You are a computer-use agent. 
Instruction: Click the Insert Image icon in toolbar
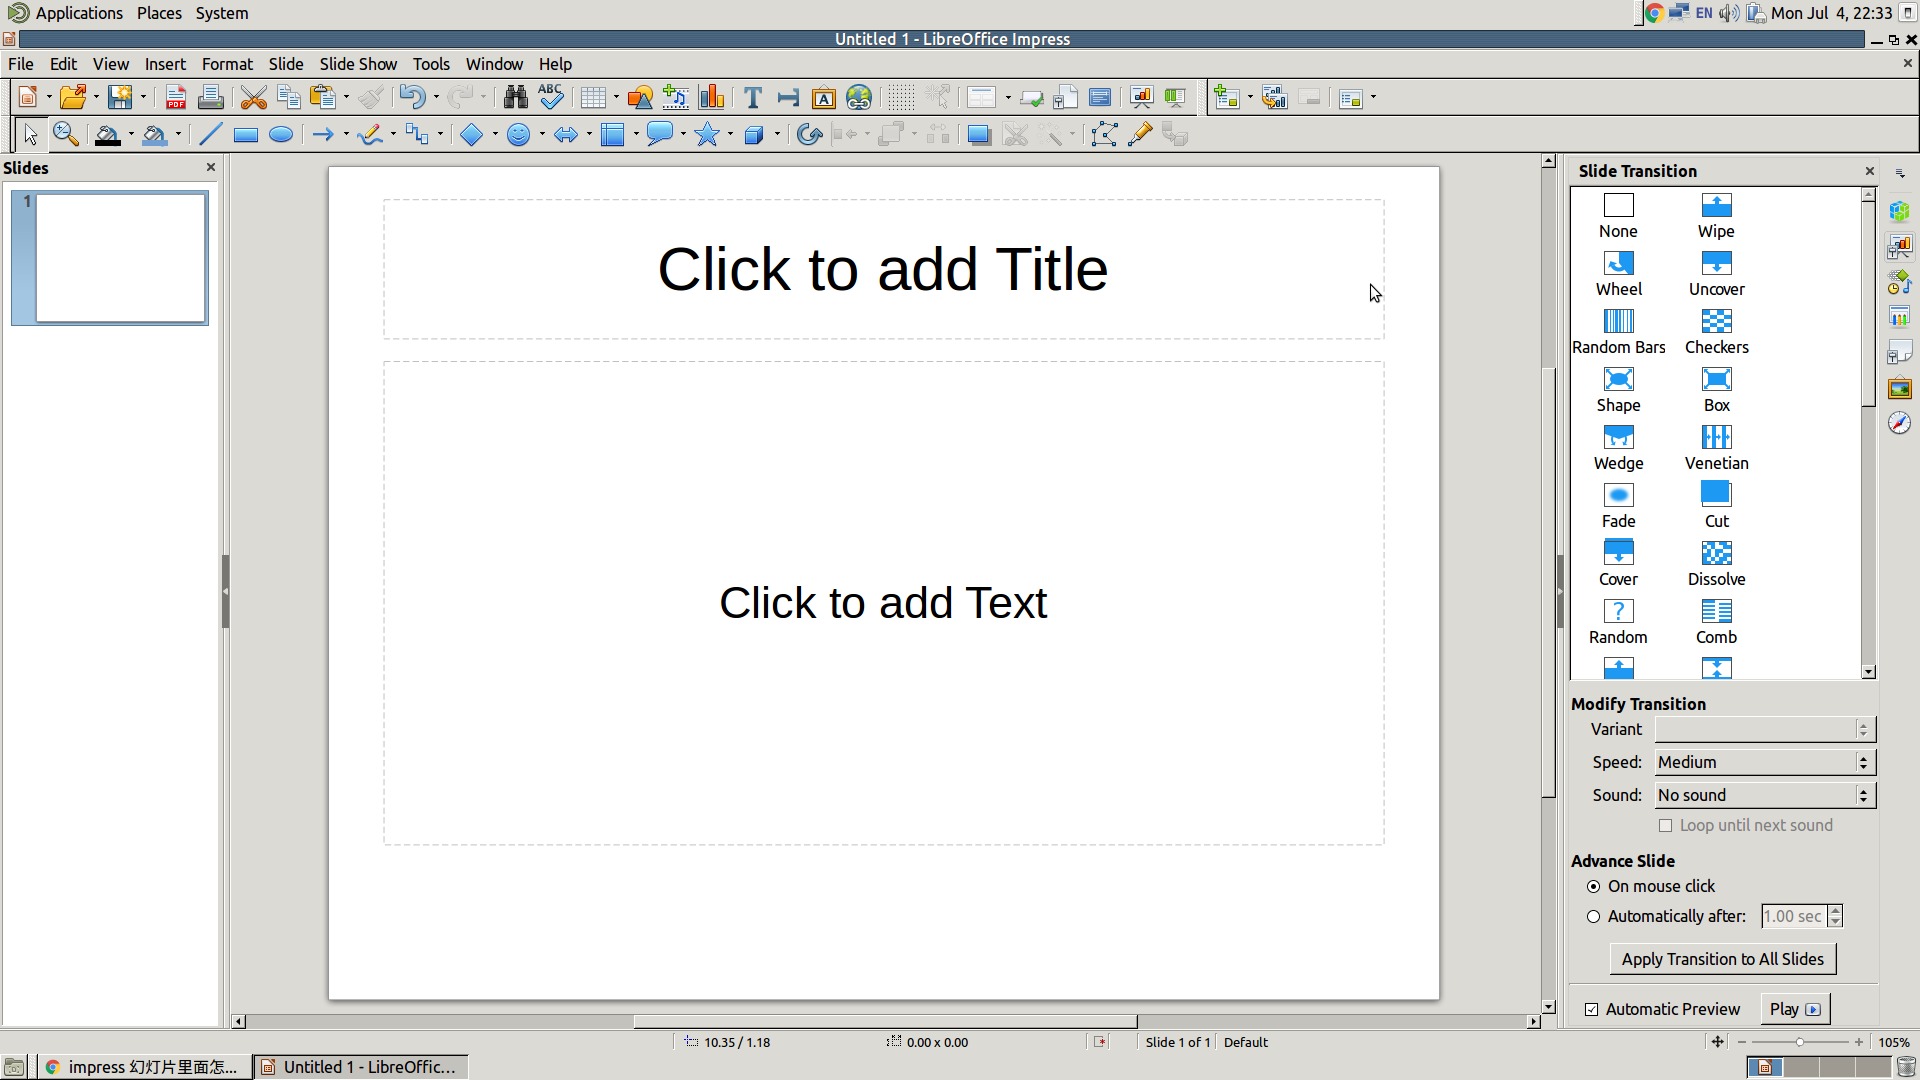pos(641,98)
